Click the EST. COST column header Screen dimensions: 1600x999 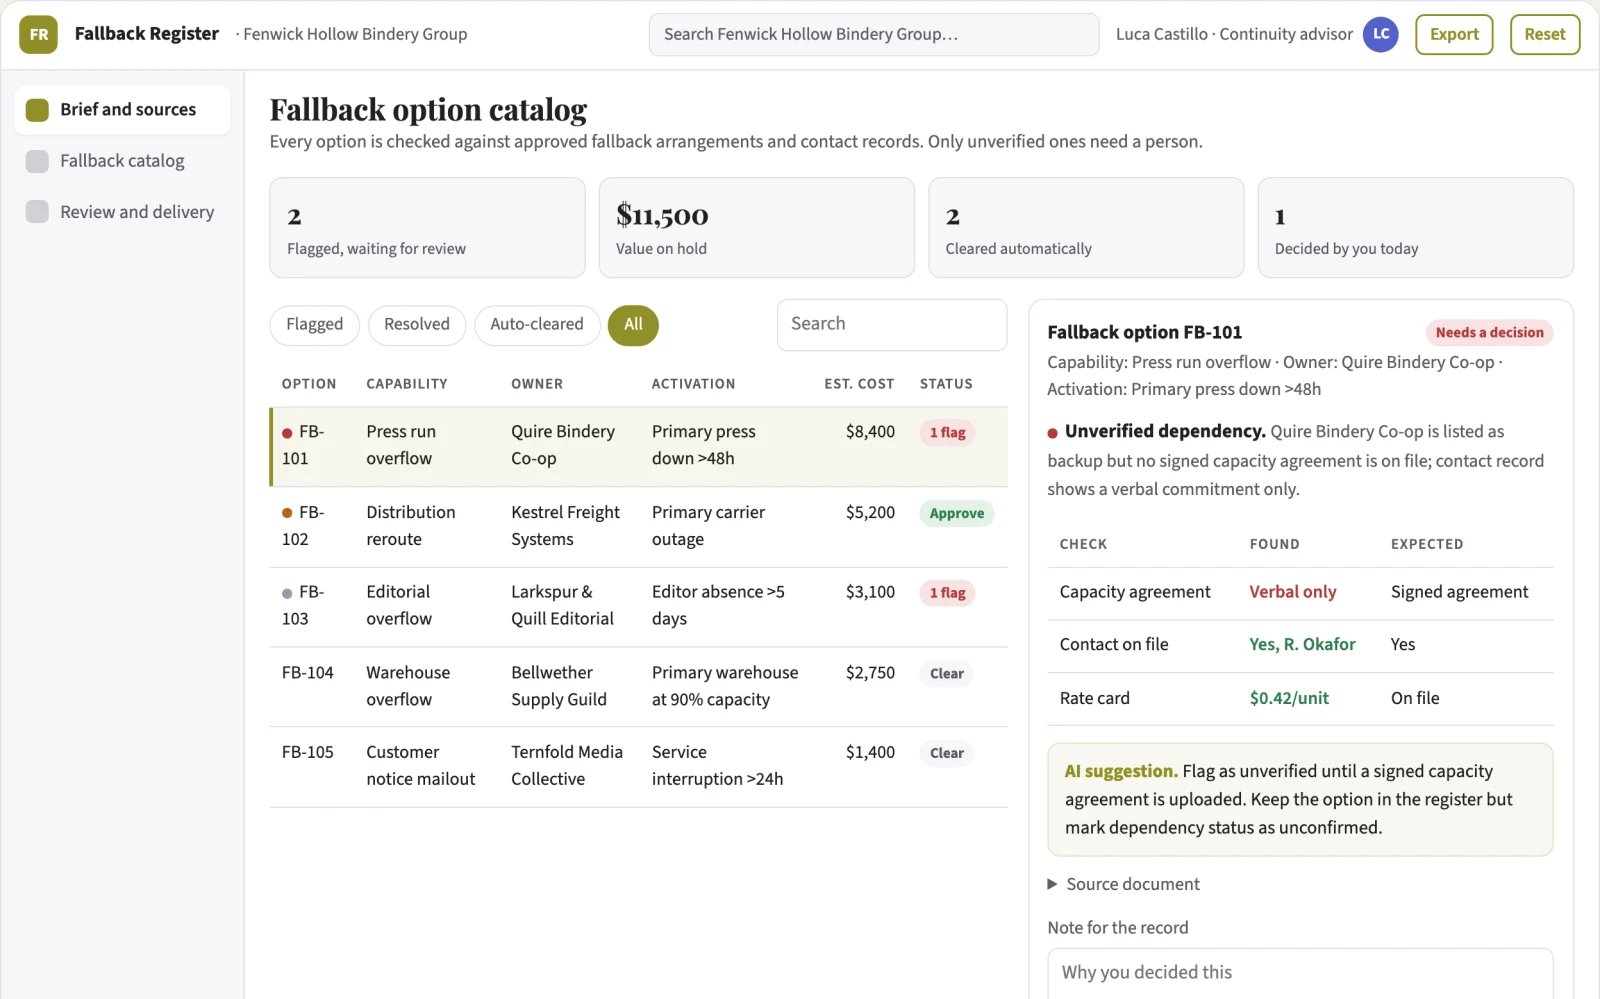859,384
